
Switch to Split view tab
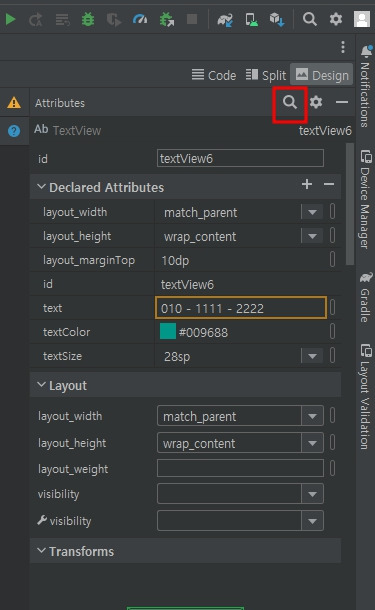click(x=266, y=75)
